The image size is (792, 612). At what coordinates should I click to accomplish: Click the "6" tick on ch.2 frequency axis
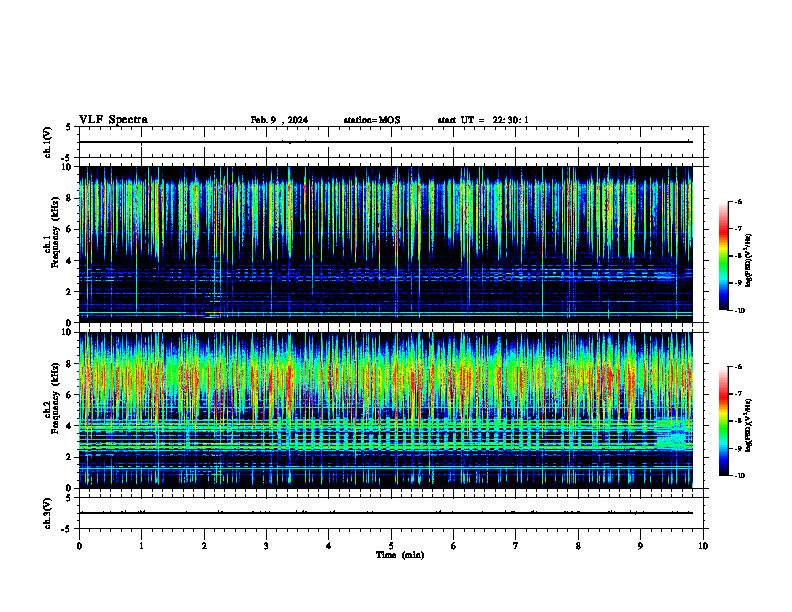click(x=69, y=395)
